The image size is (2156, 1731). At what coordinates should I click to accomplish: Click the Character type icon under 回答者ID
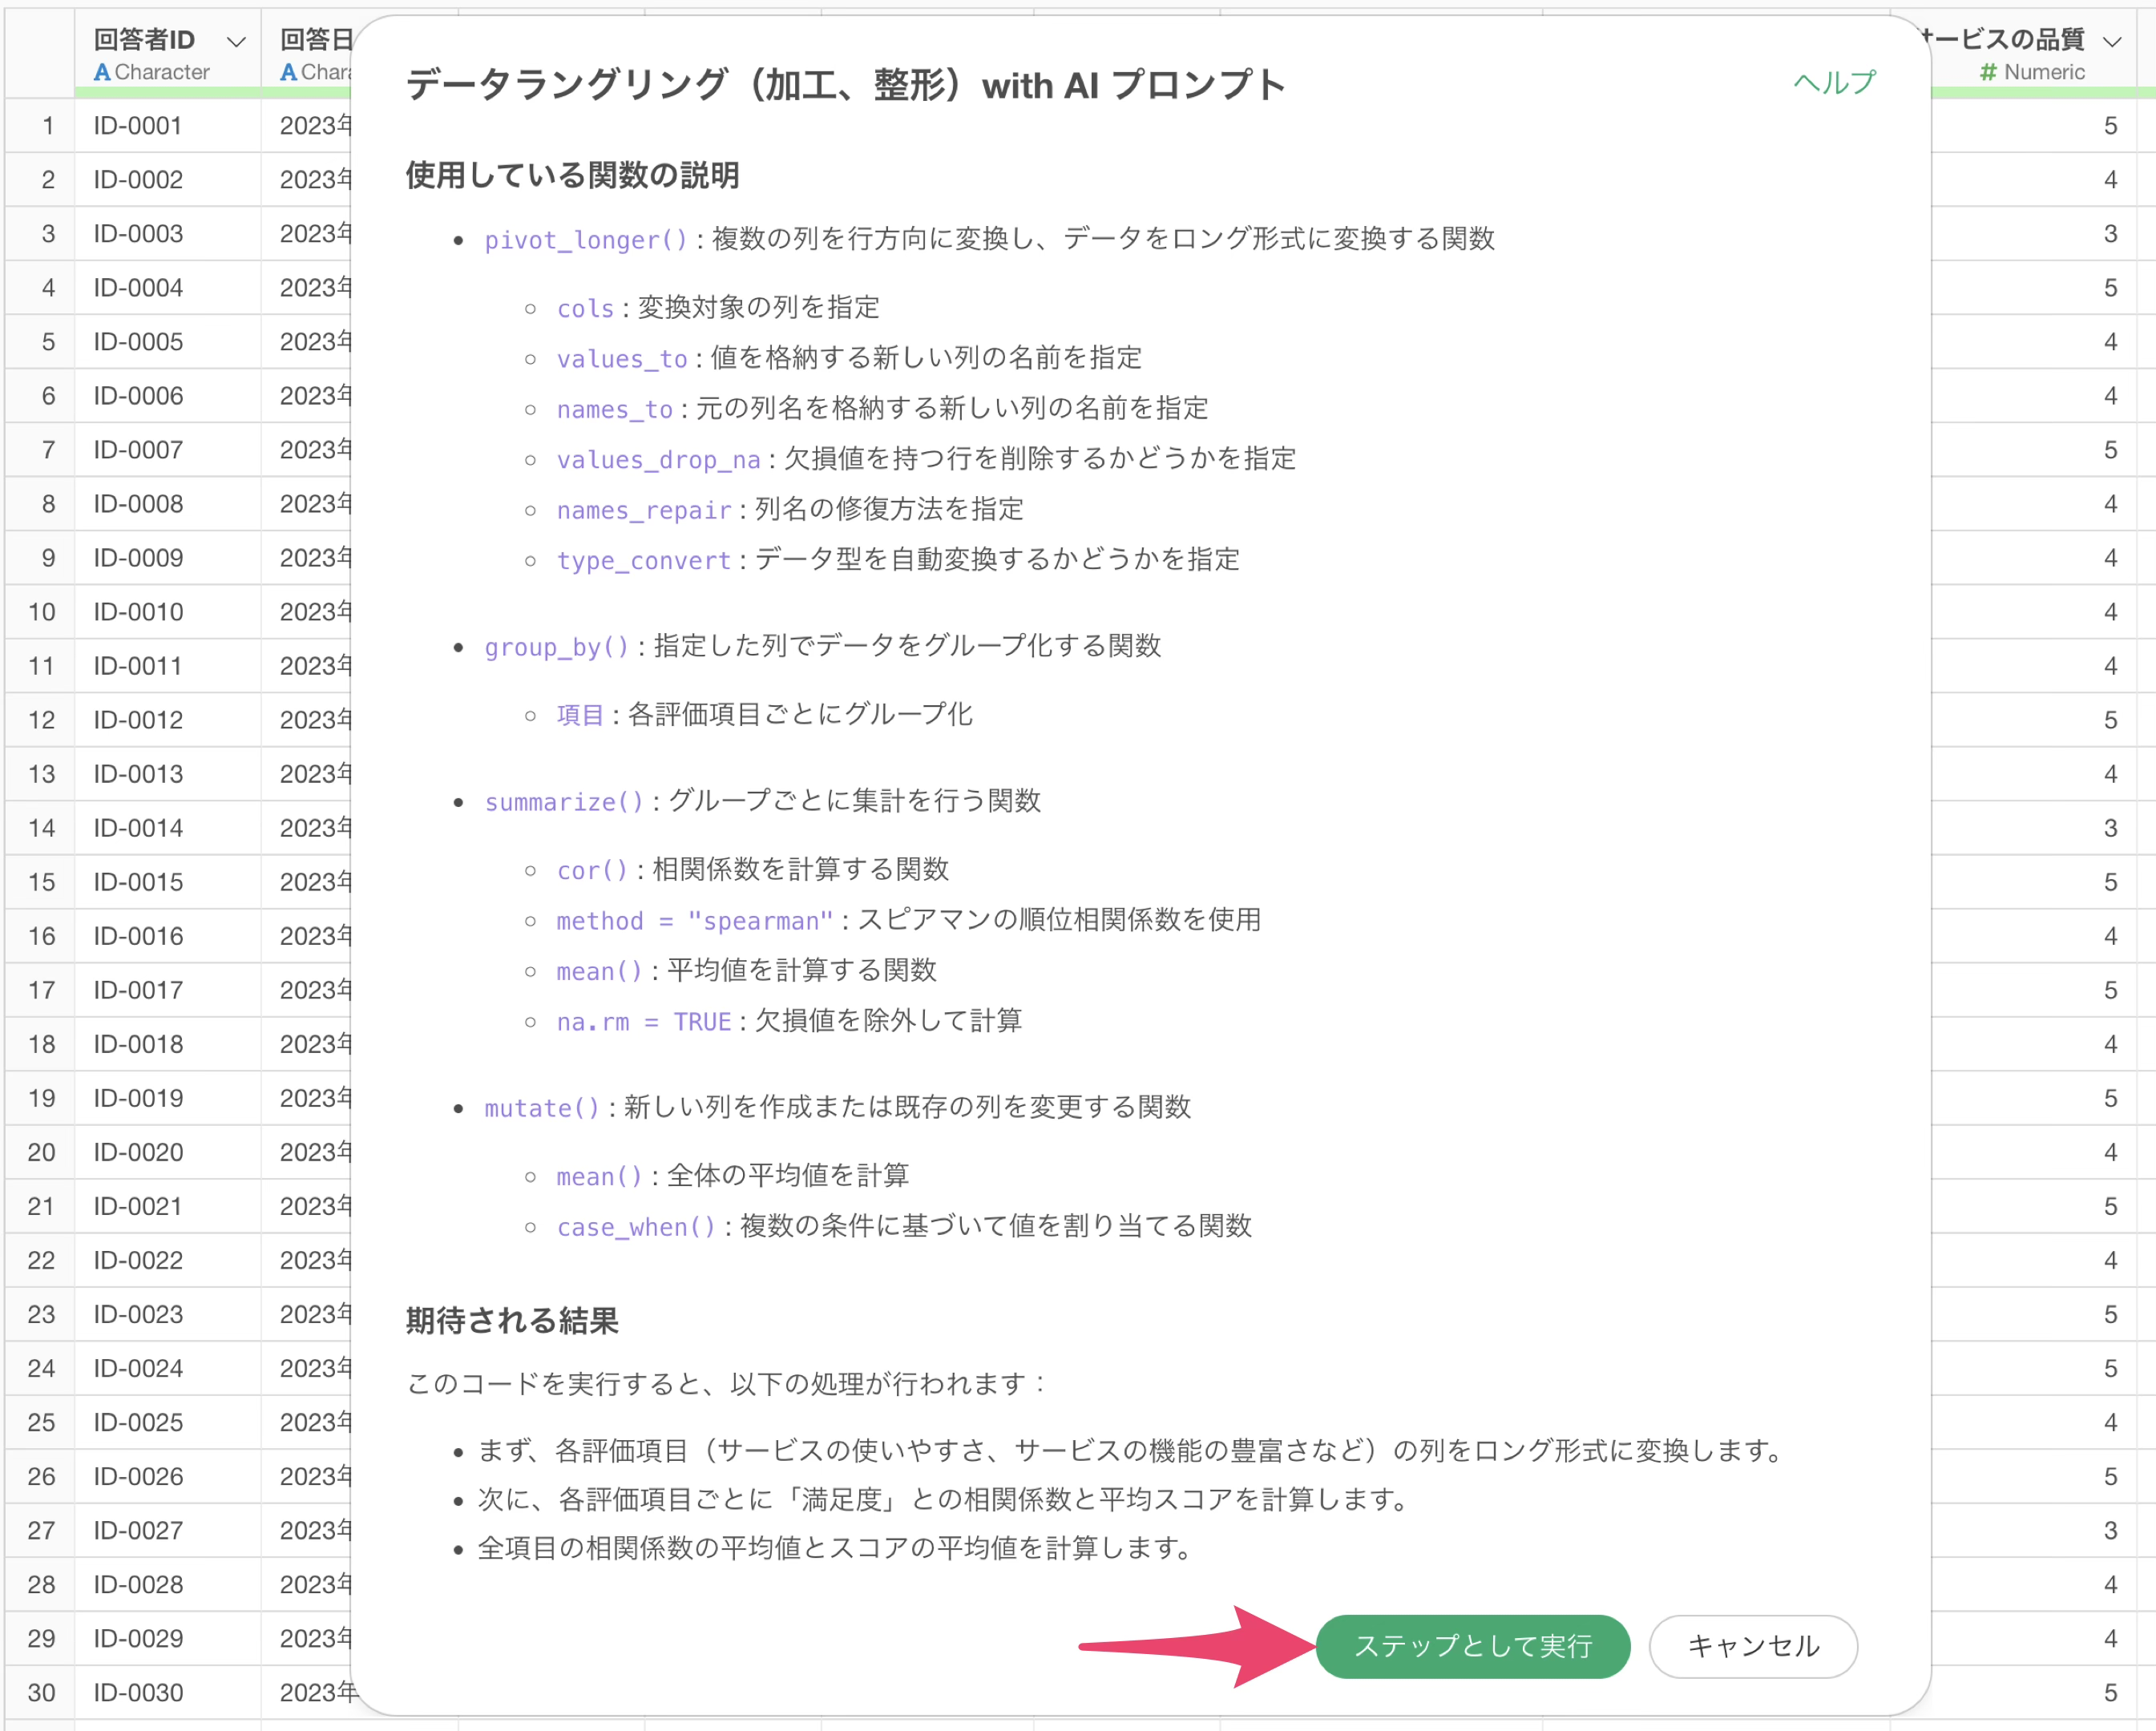(102, 72)
